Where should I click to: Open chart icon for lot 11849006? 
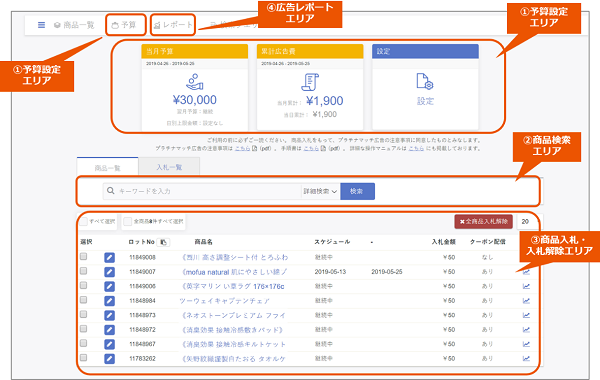point(527,286)
